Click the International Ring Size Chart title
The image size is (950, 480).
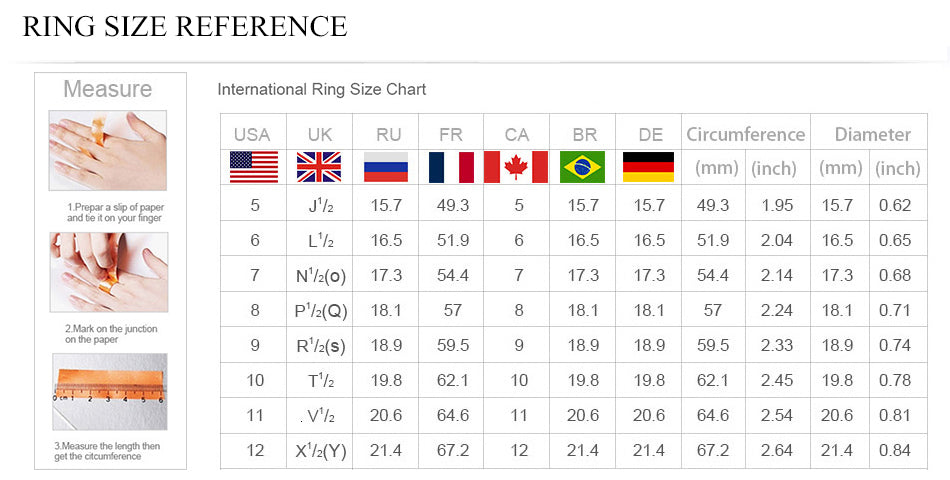[x=322, y=90]
